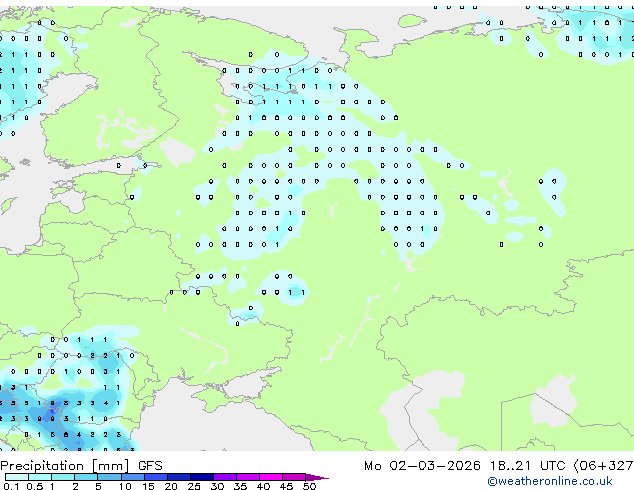Image resolution: width=634 pixels, height=490 pixels.
Task: Open the weatheronline.co.uk copyright link
Action: pyautogui.click(x=550, y=481)
